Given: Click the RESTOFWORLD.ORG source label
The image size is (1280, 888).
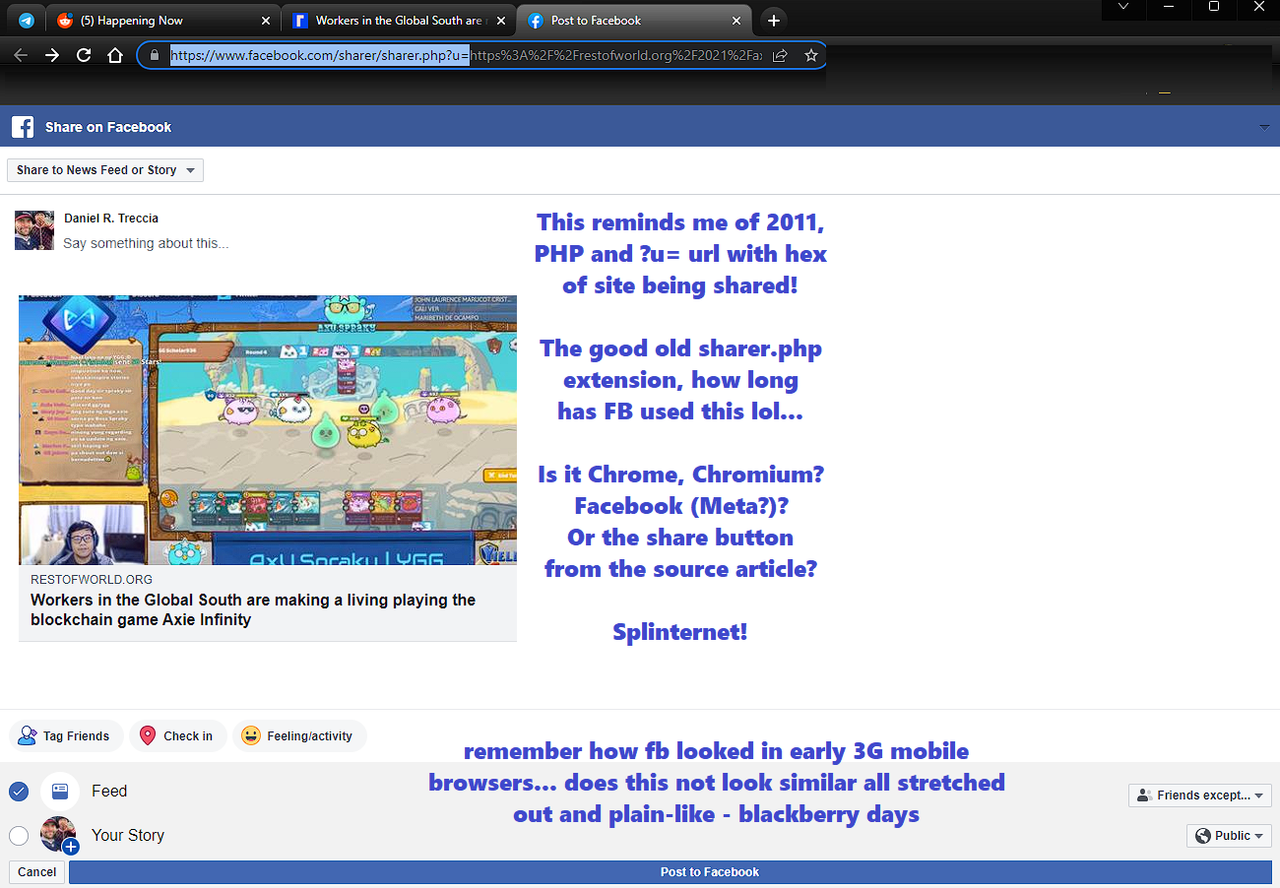Looking at the screenshot, I should [x=91, y=579].
